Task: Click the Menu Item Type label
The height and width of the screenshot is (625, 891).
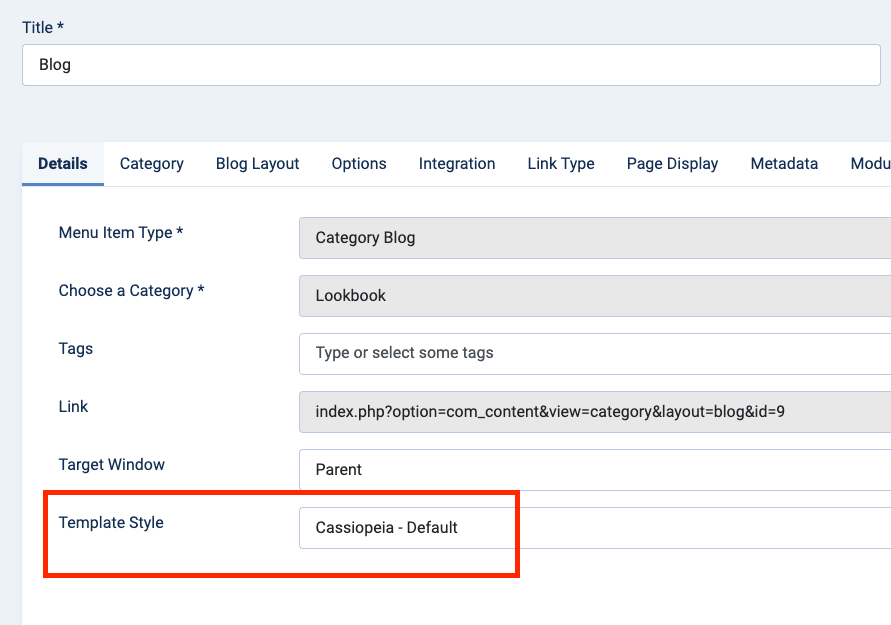Action: [x=121, y=232]
